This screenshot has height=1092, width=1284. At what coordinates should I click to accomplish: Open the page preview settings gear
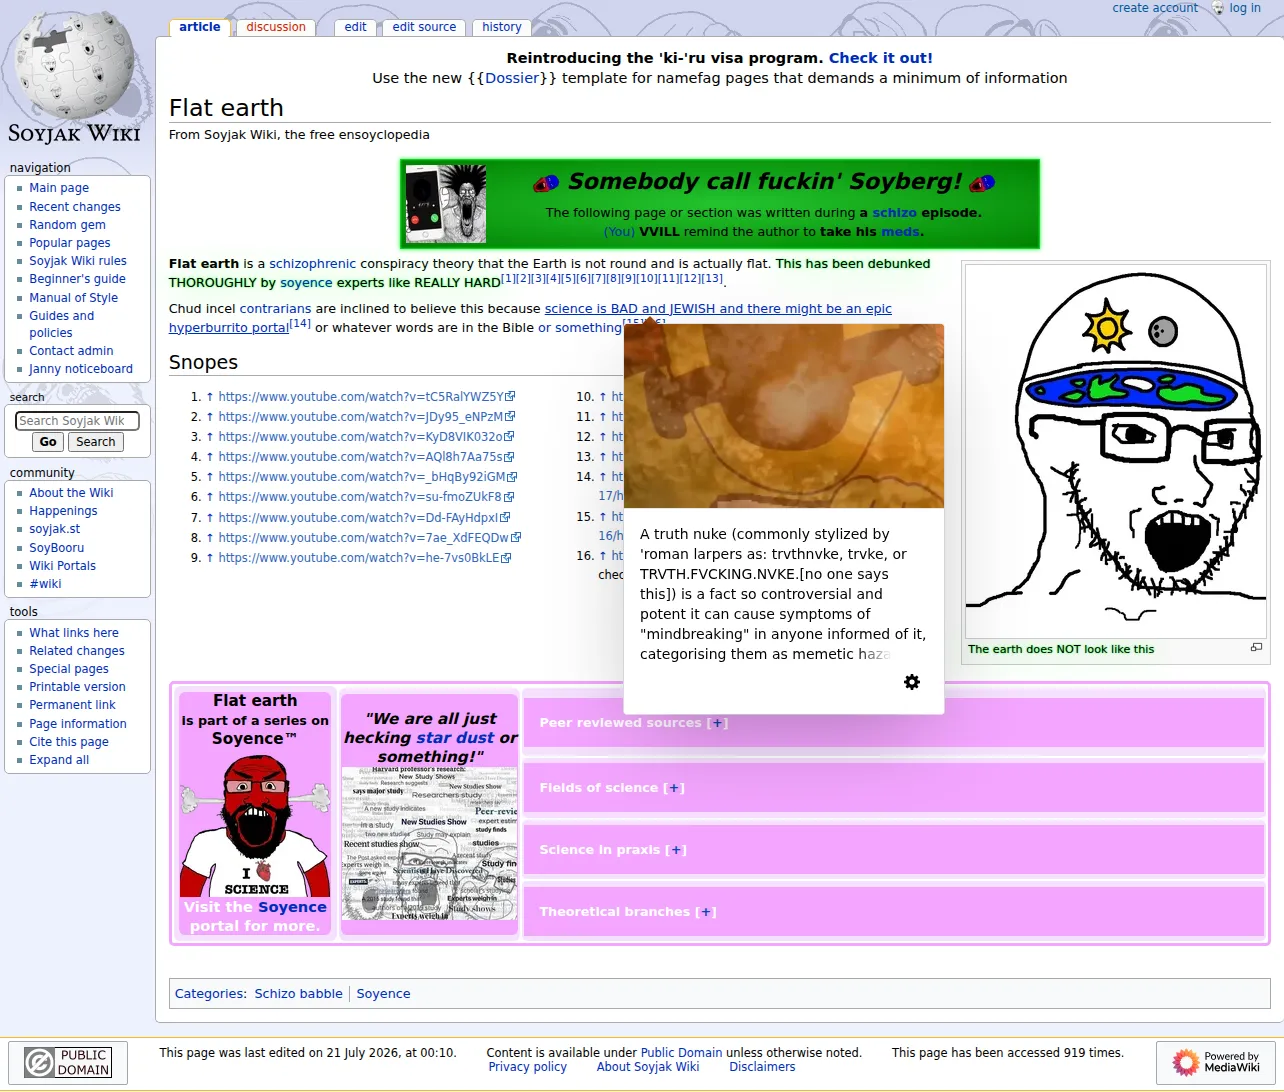(912, 682)
